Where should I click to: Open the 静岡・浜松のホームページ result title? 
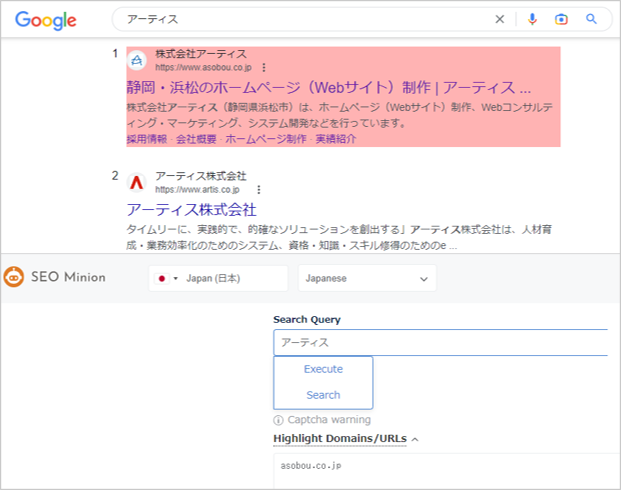tap(328, 88)
